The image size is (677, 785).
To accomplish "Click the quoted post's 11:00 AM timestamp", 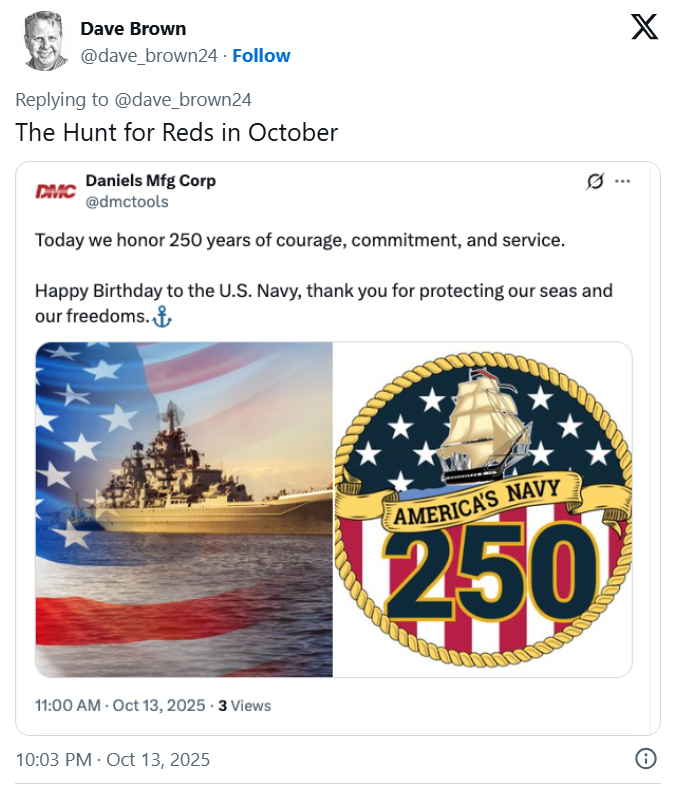I will tap(116, 705).
